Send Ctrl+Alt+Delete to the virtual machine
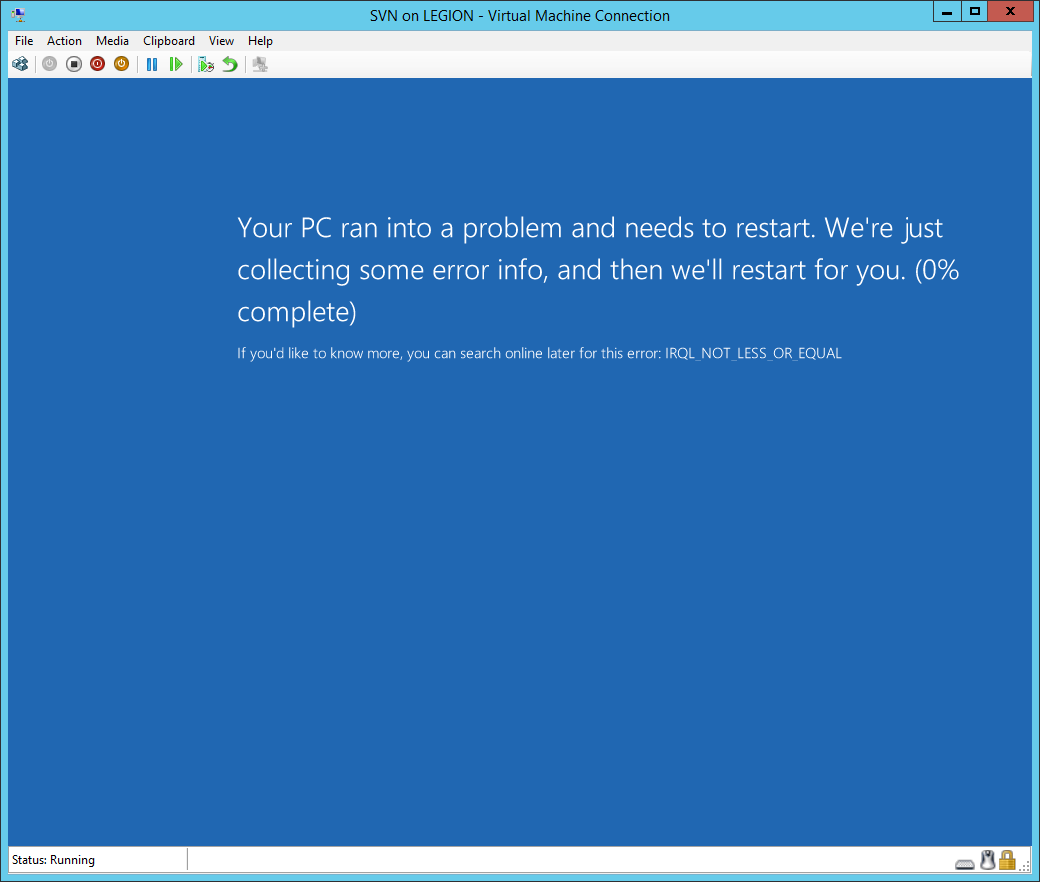Screen dimensions: 1040x882 pyautogui.click(x=20, y=64)
